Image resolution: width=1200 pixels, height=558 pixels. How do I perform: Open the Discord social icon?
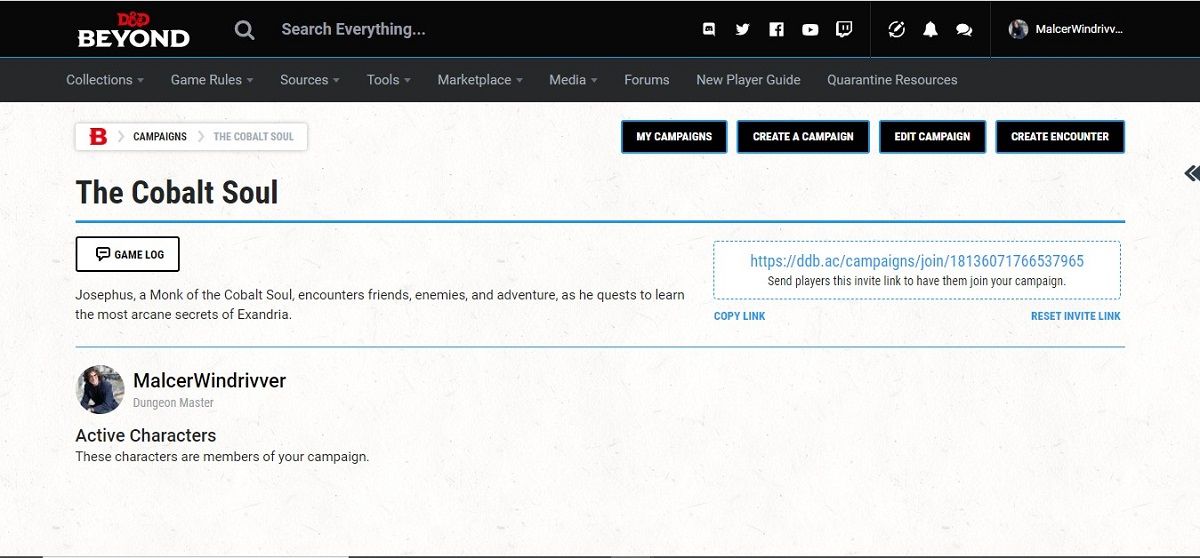click(709, 30)
